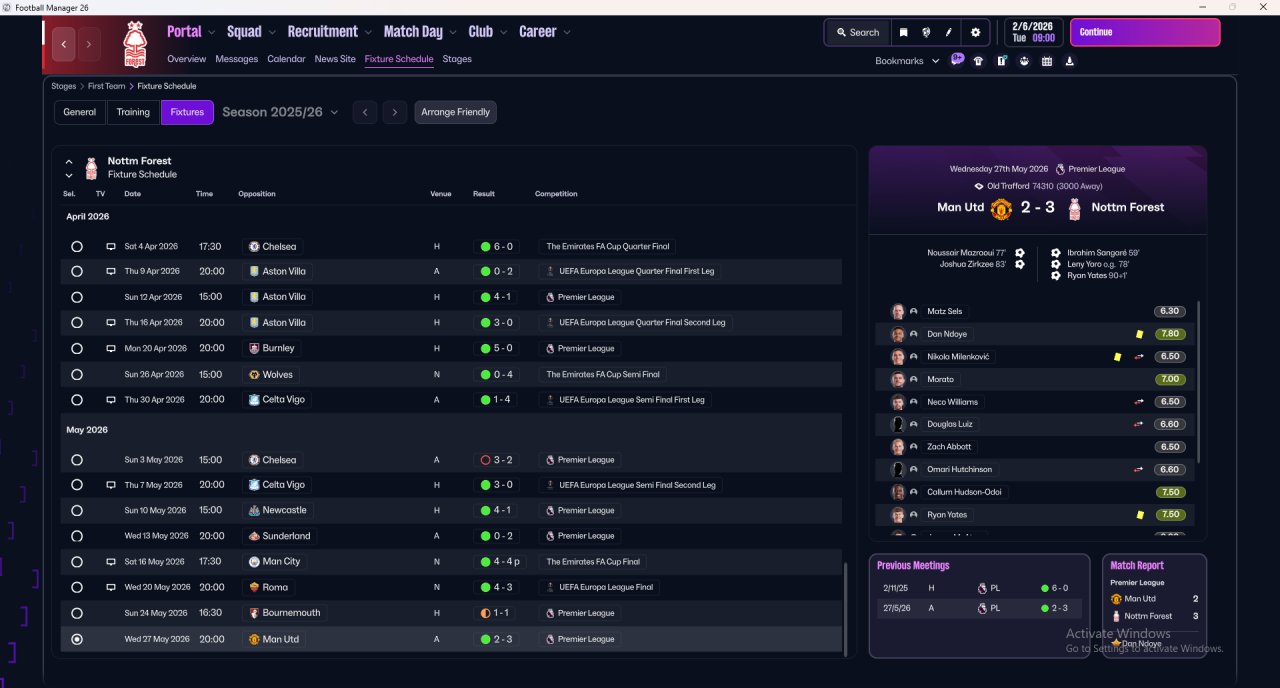1280x688 pixels.
Task: Select the radio button for Roma fixture
Action: point(77,587)
